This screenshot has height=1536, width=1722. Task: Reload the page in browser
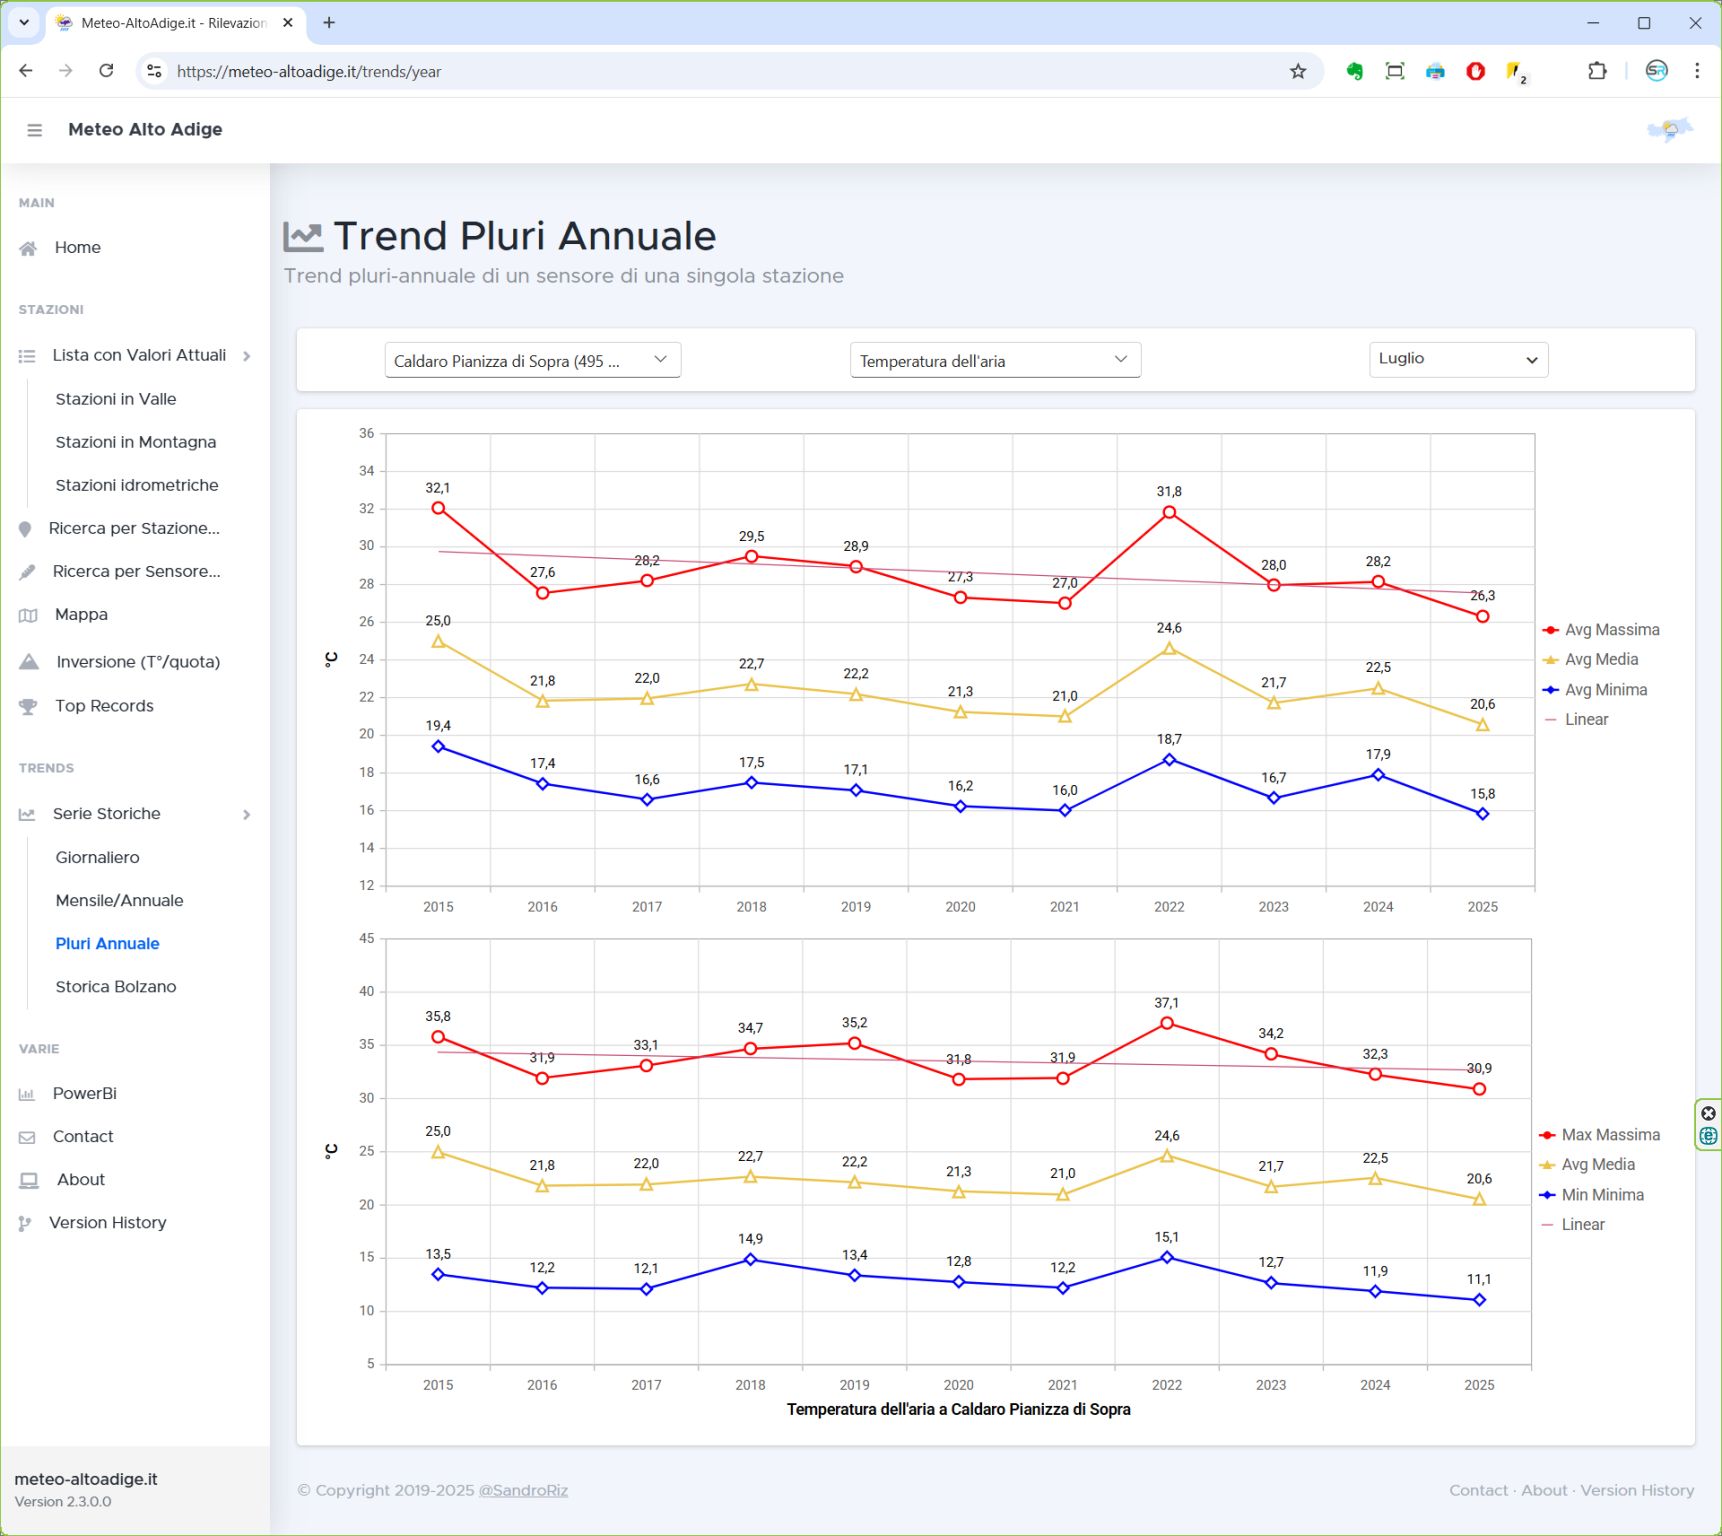106,71
